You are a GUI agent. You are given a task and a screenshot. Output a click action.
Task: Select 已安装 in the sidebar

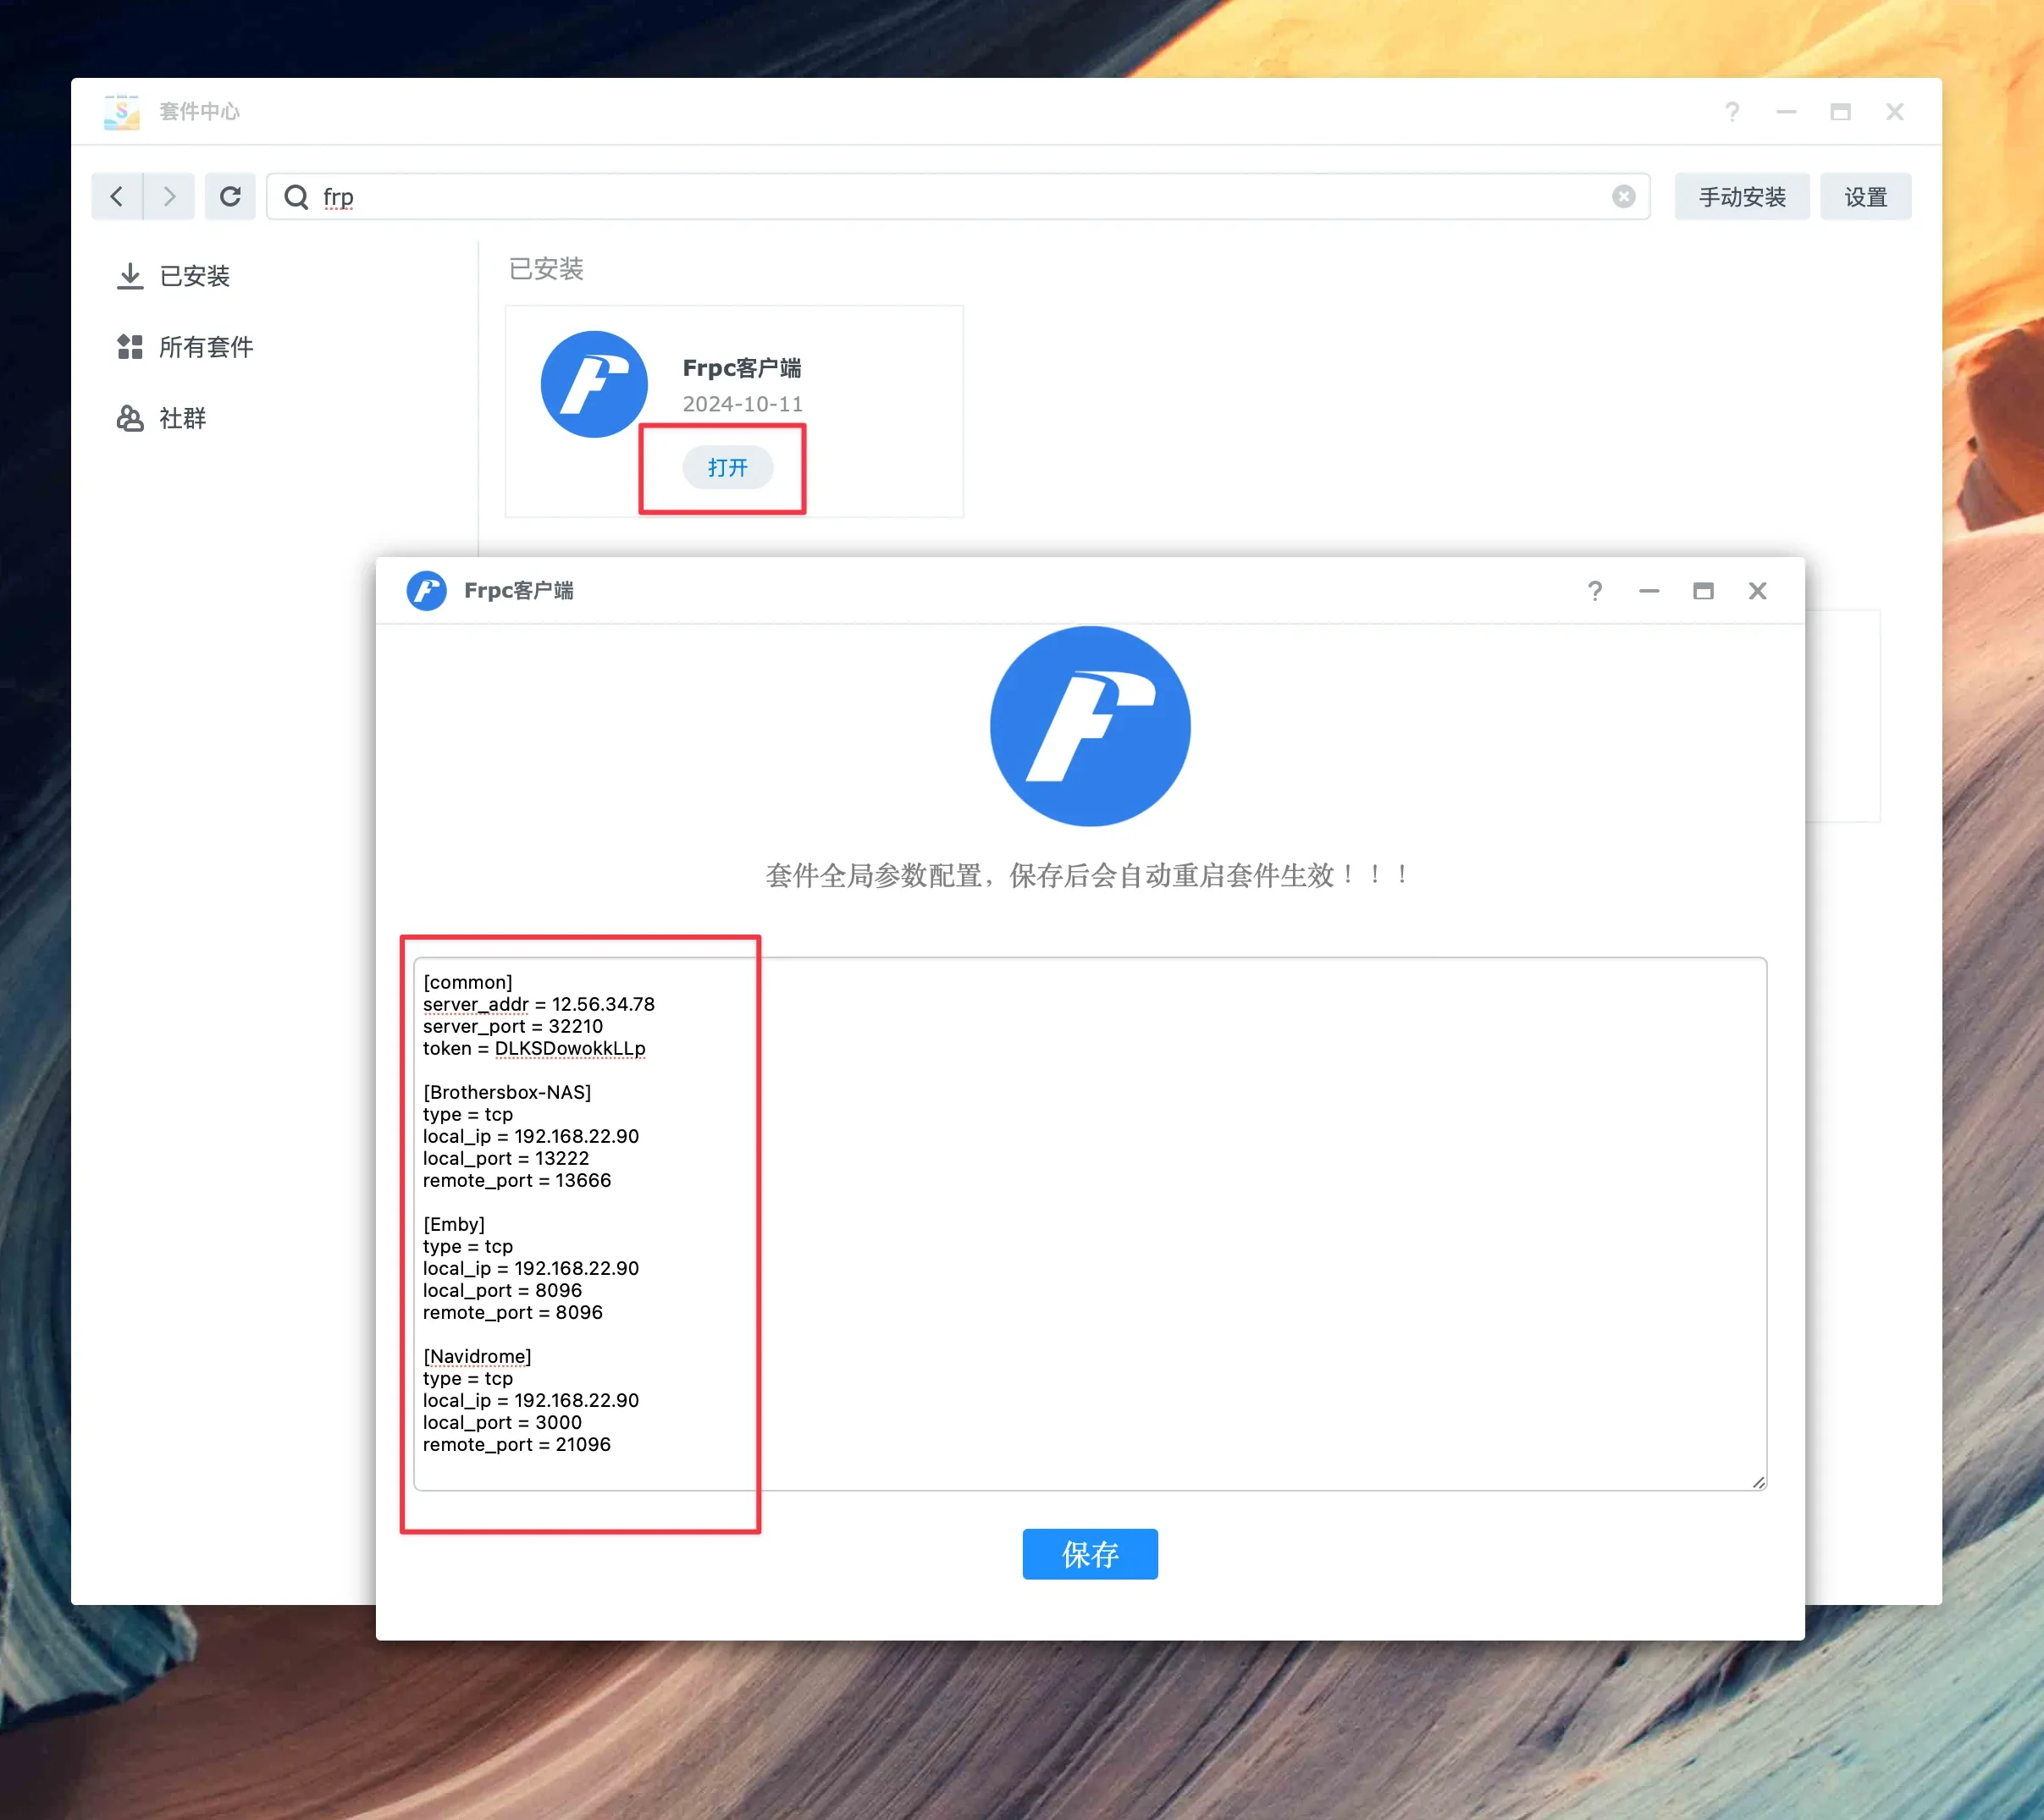(x=174, y=276)
